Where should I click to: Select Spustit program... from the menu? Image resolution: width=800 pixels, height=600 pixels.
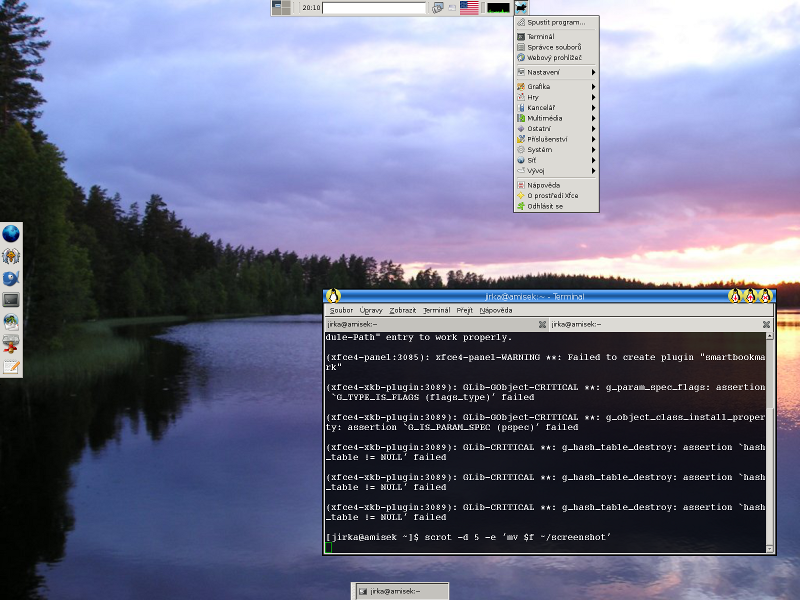tap(556, 21)
